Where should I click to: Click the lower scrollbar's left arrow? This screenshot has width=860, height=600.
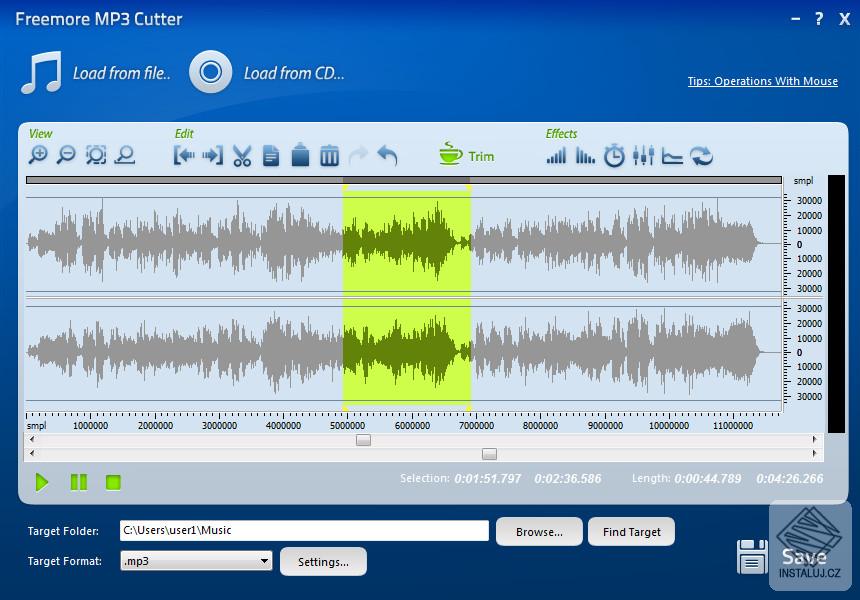(x=32, y=453)
